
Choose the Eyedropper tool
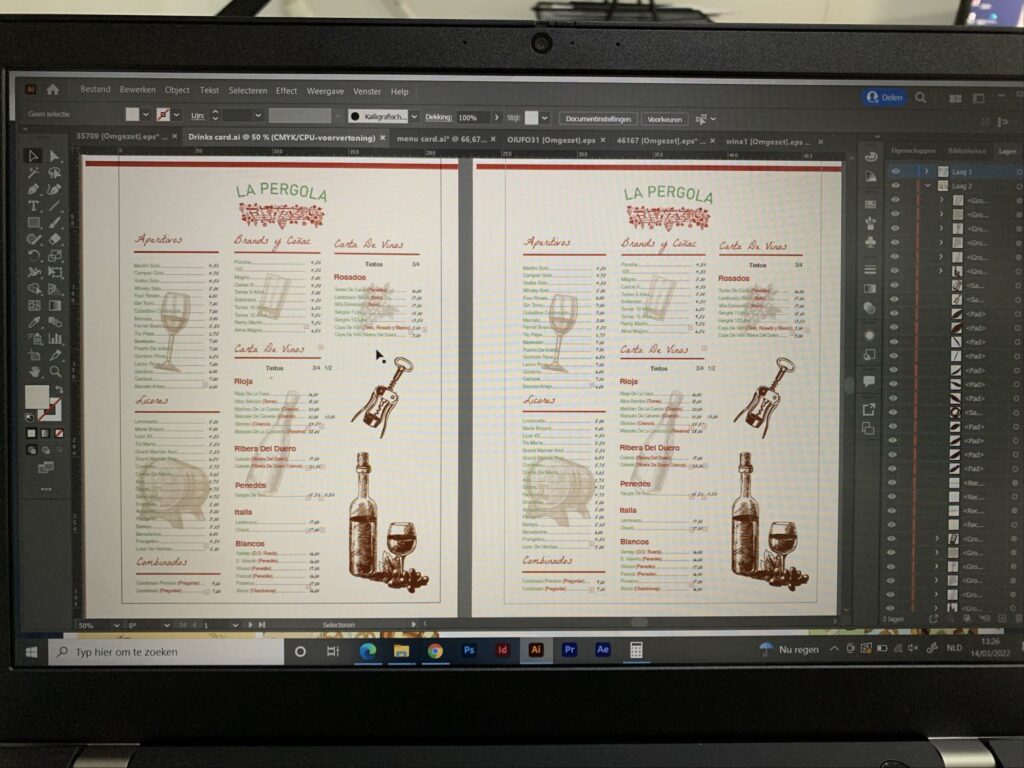point(33,321)
